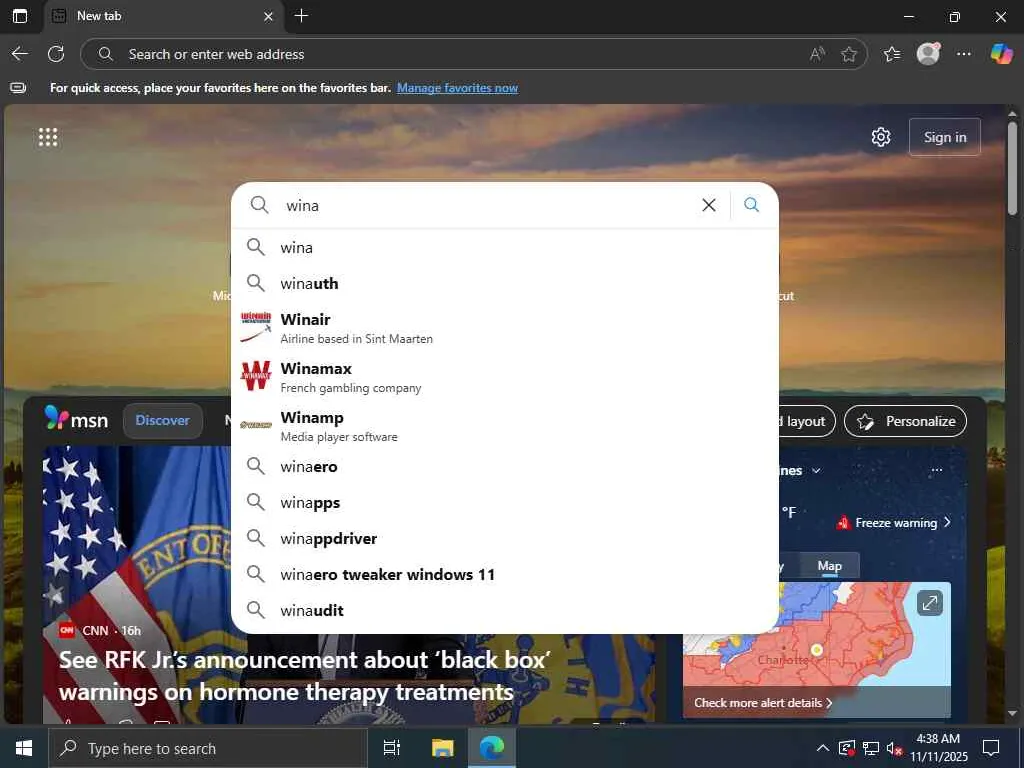Viewport: 1024px width, 768px height.
Task: Switch to the Discover tab
Action: 163,421
